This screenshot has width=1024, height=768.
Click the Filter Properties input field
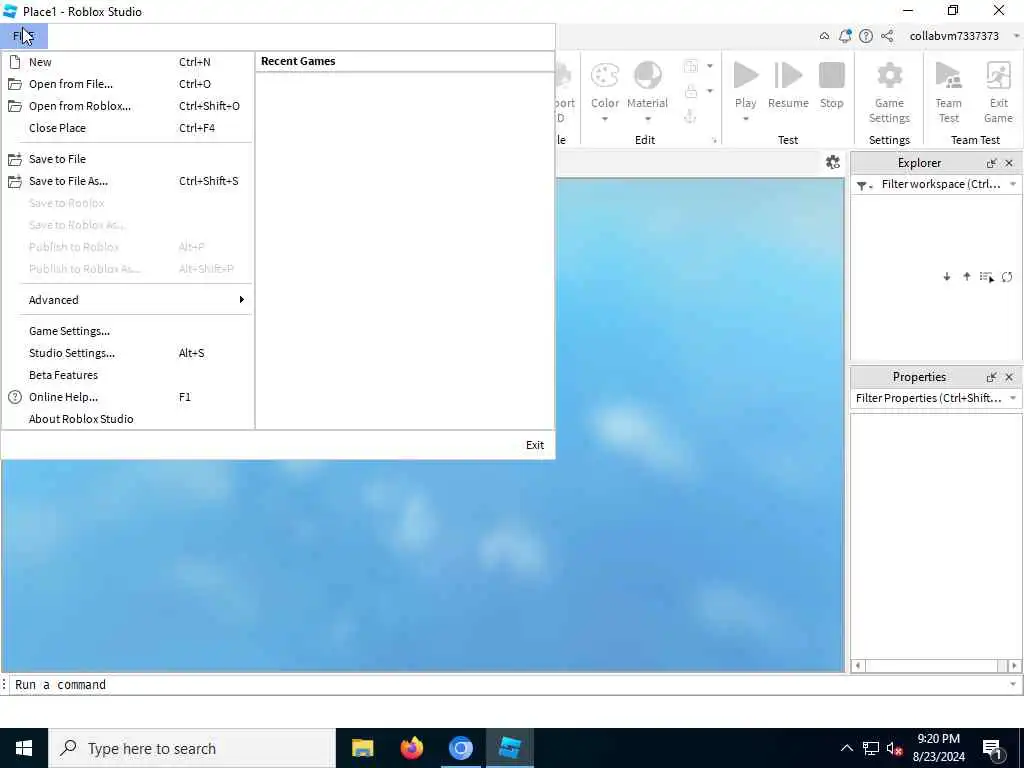click(x=927, y=398)
